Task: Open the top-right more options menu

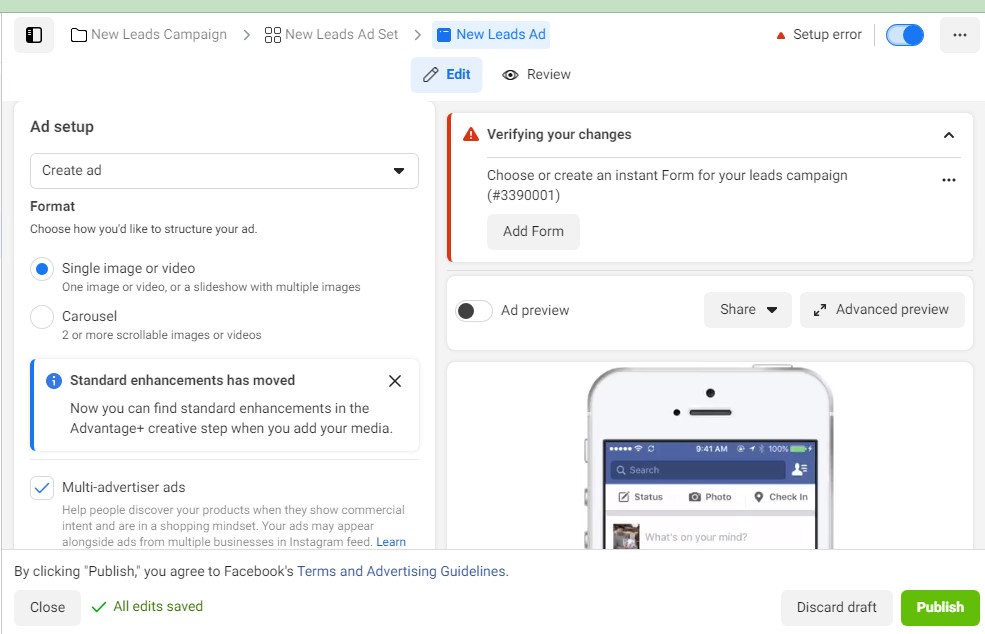Action: [959, 35]
